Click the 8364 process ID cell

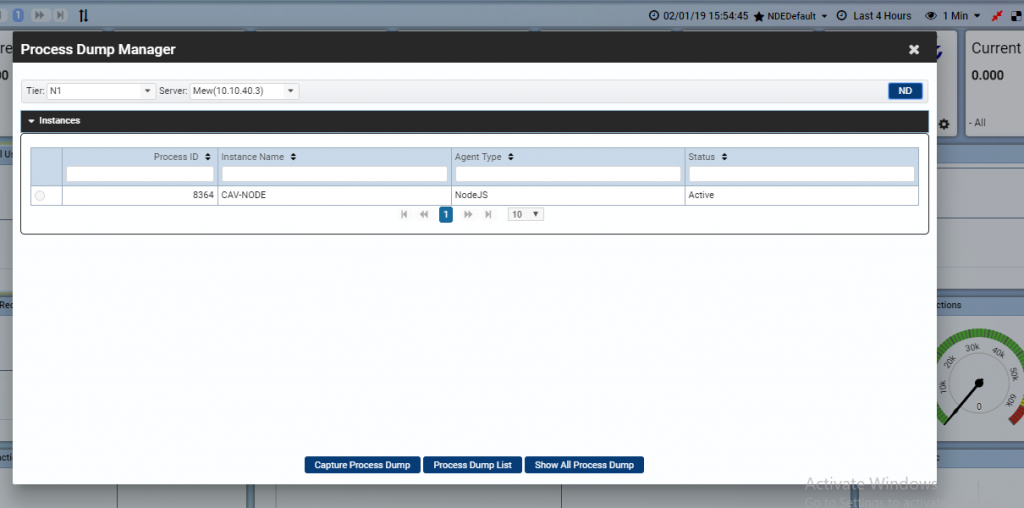[x=140, y=195]
